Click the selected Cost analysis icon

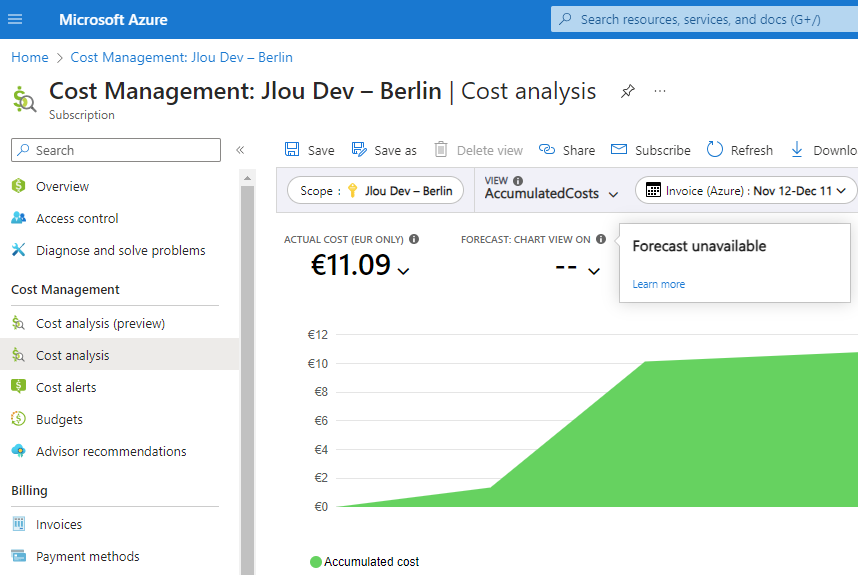(19, 355)
